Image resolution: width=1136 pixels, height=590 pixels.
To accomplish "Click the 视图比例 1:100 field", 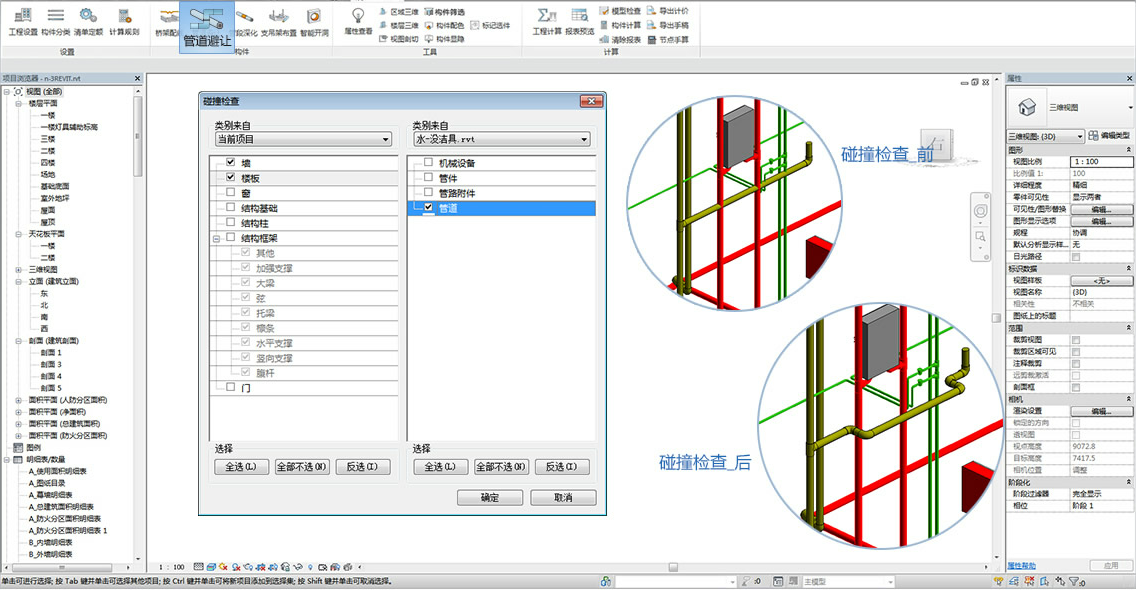I will click(1100, 161).
